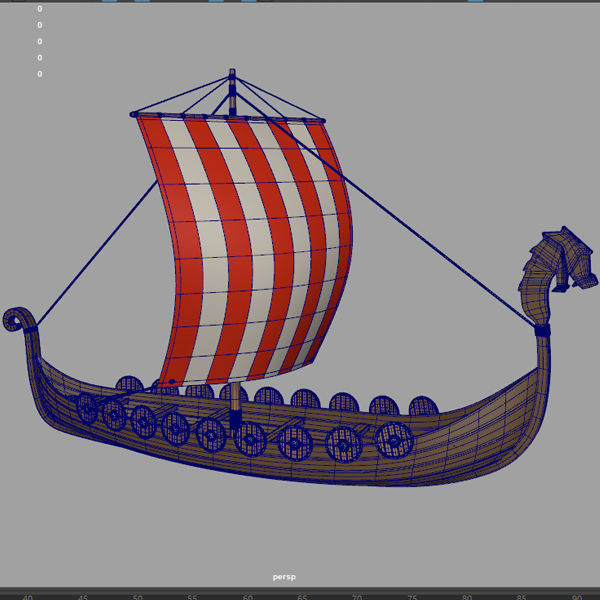
Task: Jump to frame 85 on the timeline
Action: (x=521, y=597)
